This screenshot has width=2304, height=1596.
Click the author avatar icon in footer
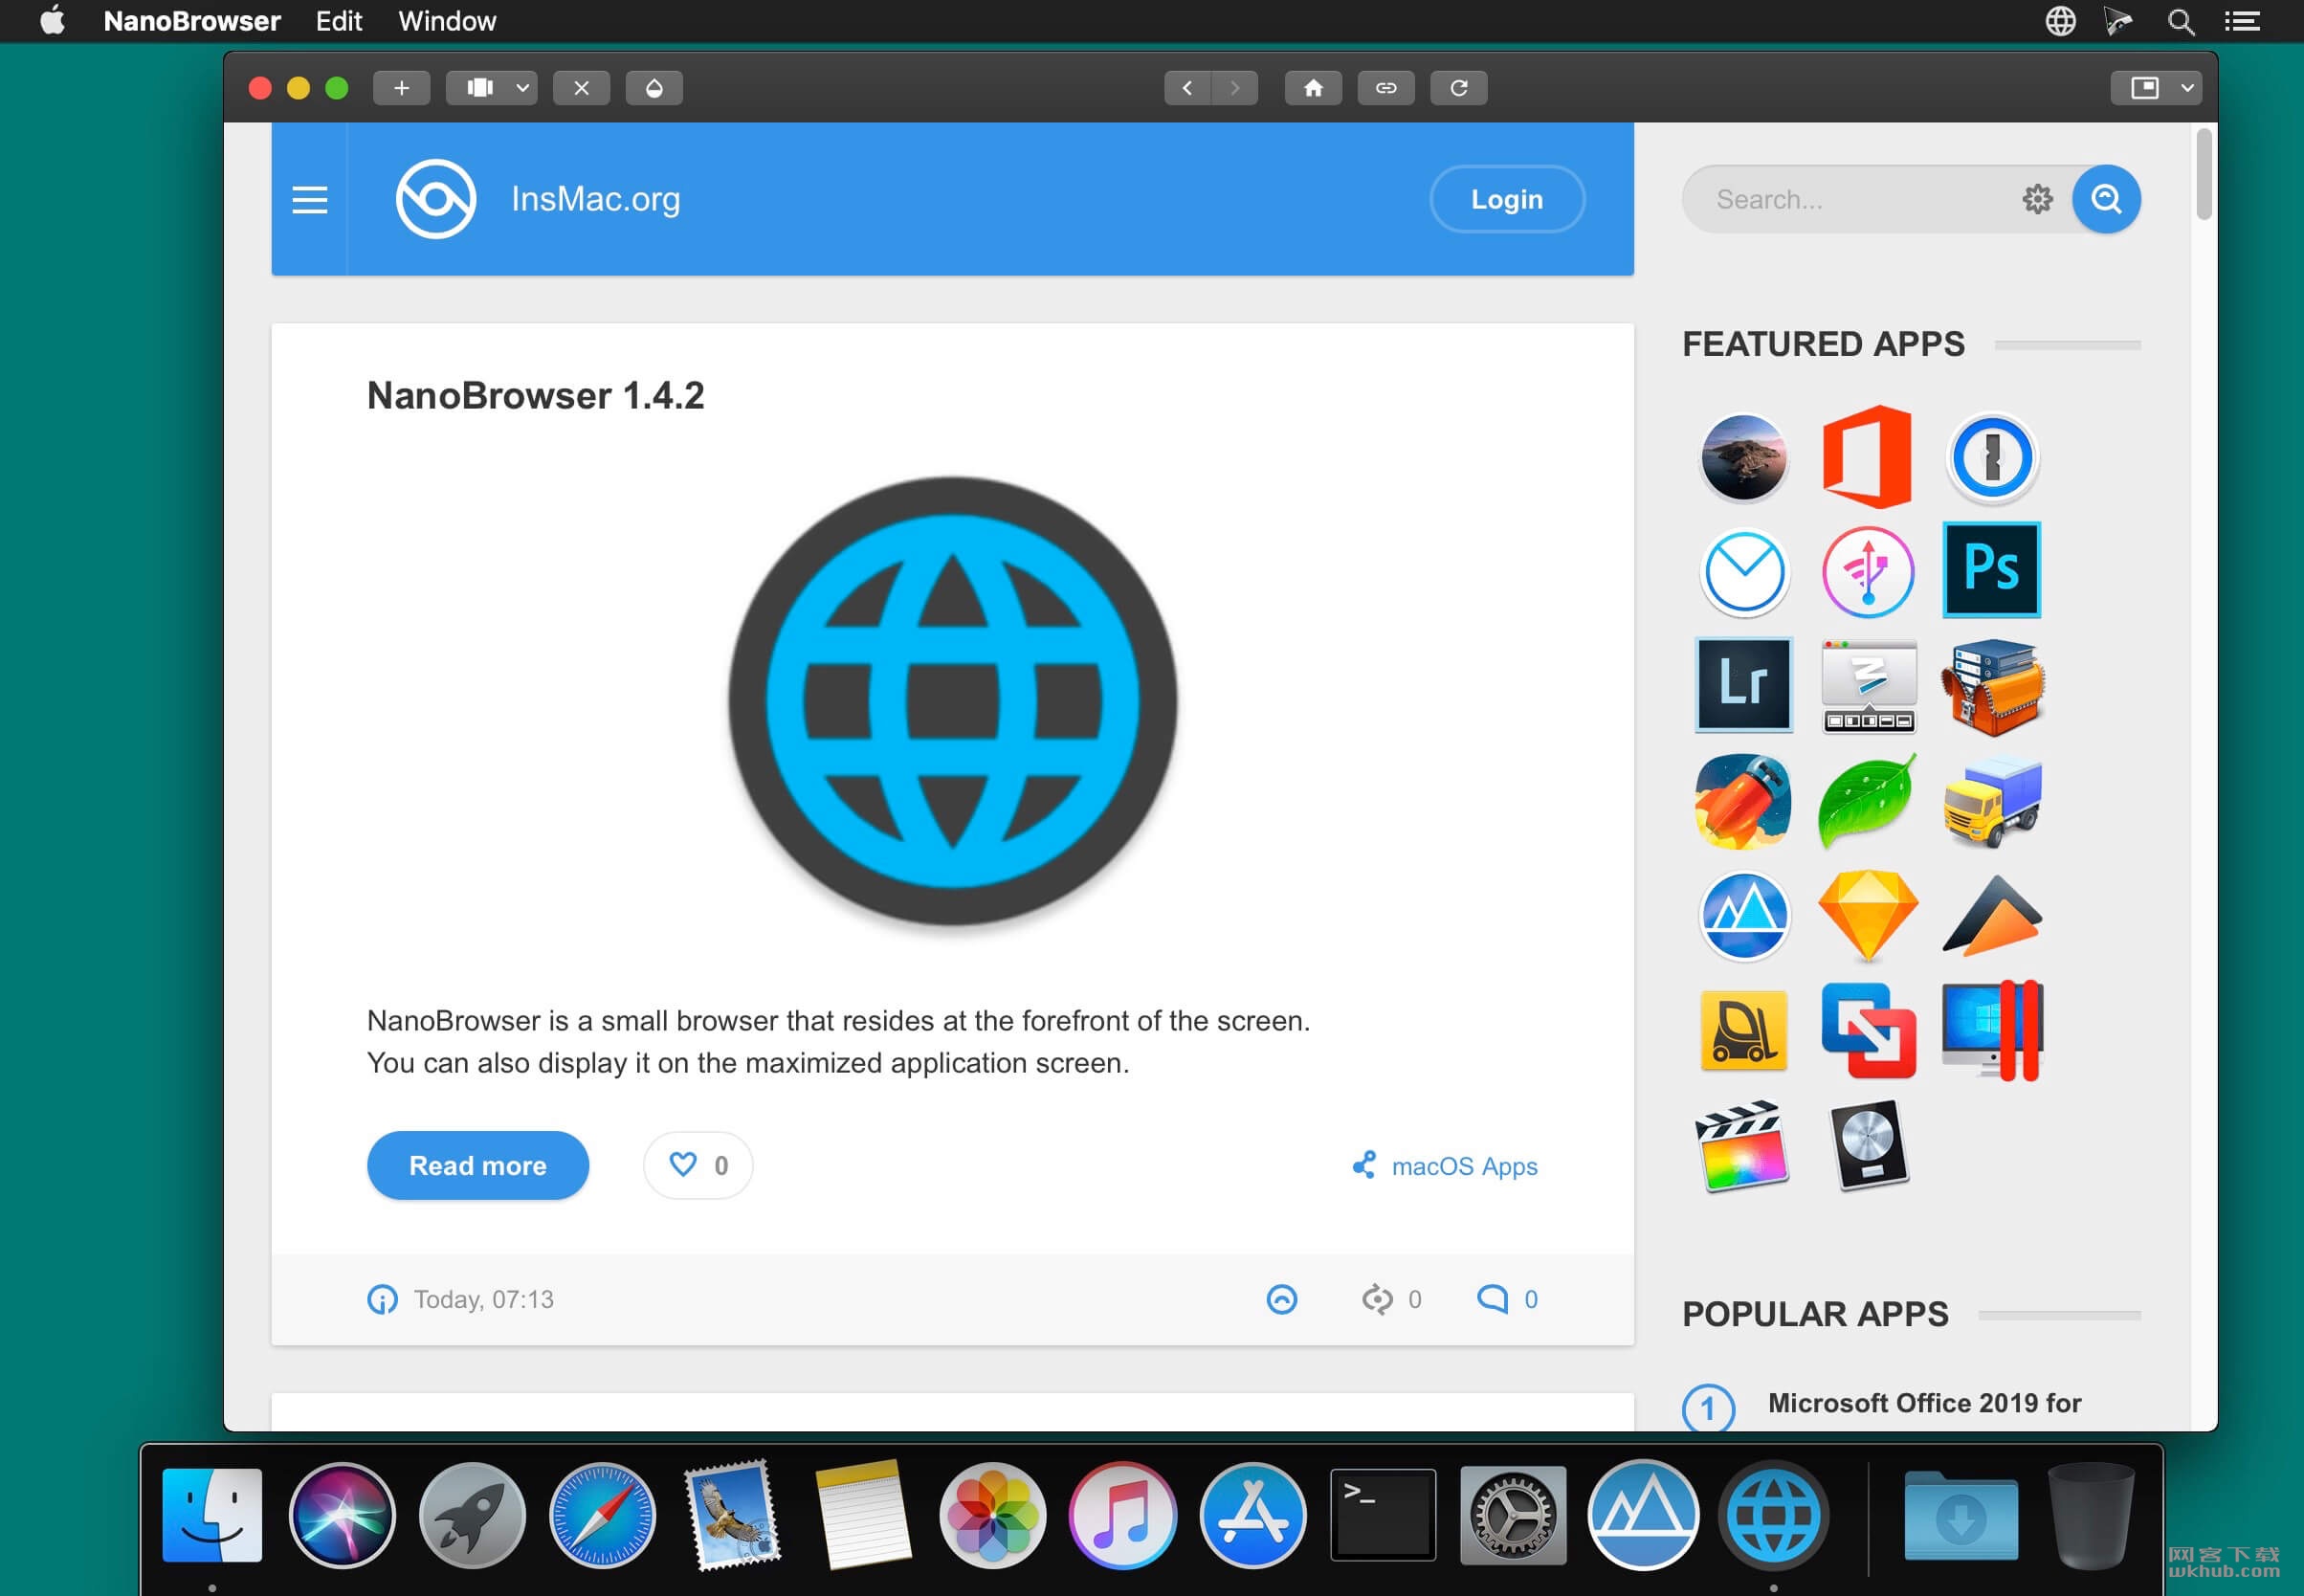pyautogui.click(x=1282, y=1299)
